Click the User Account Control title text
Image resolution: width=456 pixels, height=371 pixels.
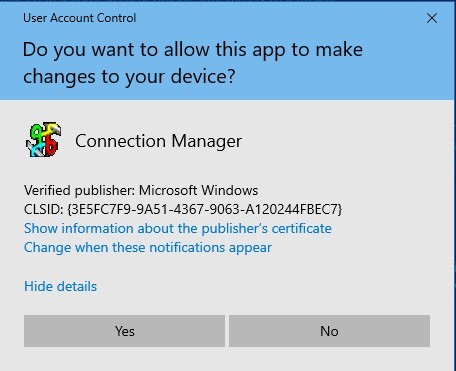pos(79,18)
